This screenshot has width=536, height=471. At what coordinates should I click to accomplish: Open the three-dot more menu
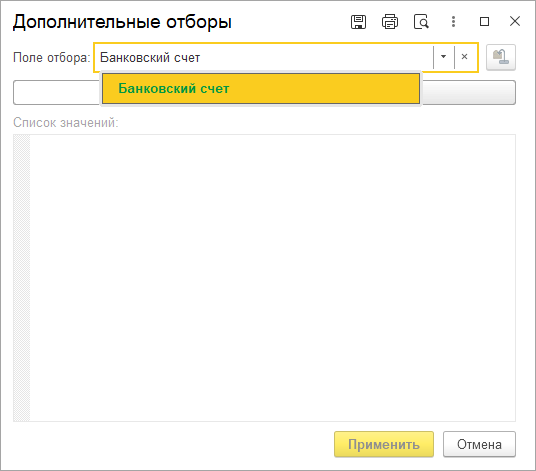coord(453,22)
